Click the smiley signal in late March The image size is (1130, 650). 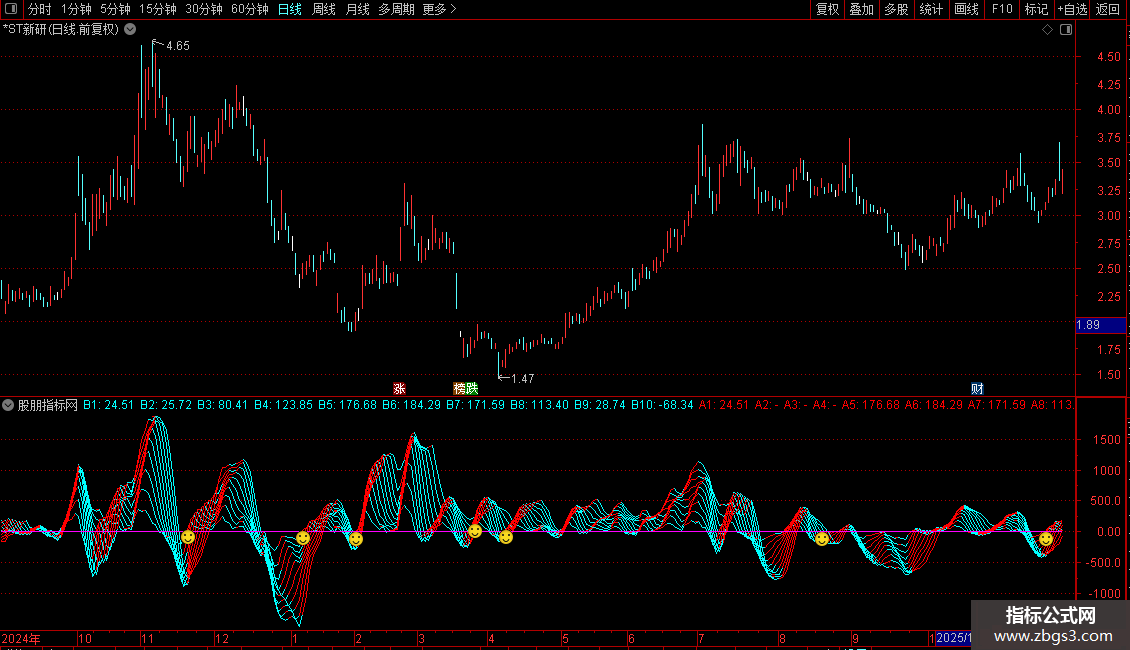pyautogui.click(x=475, y=531)
